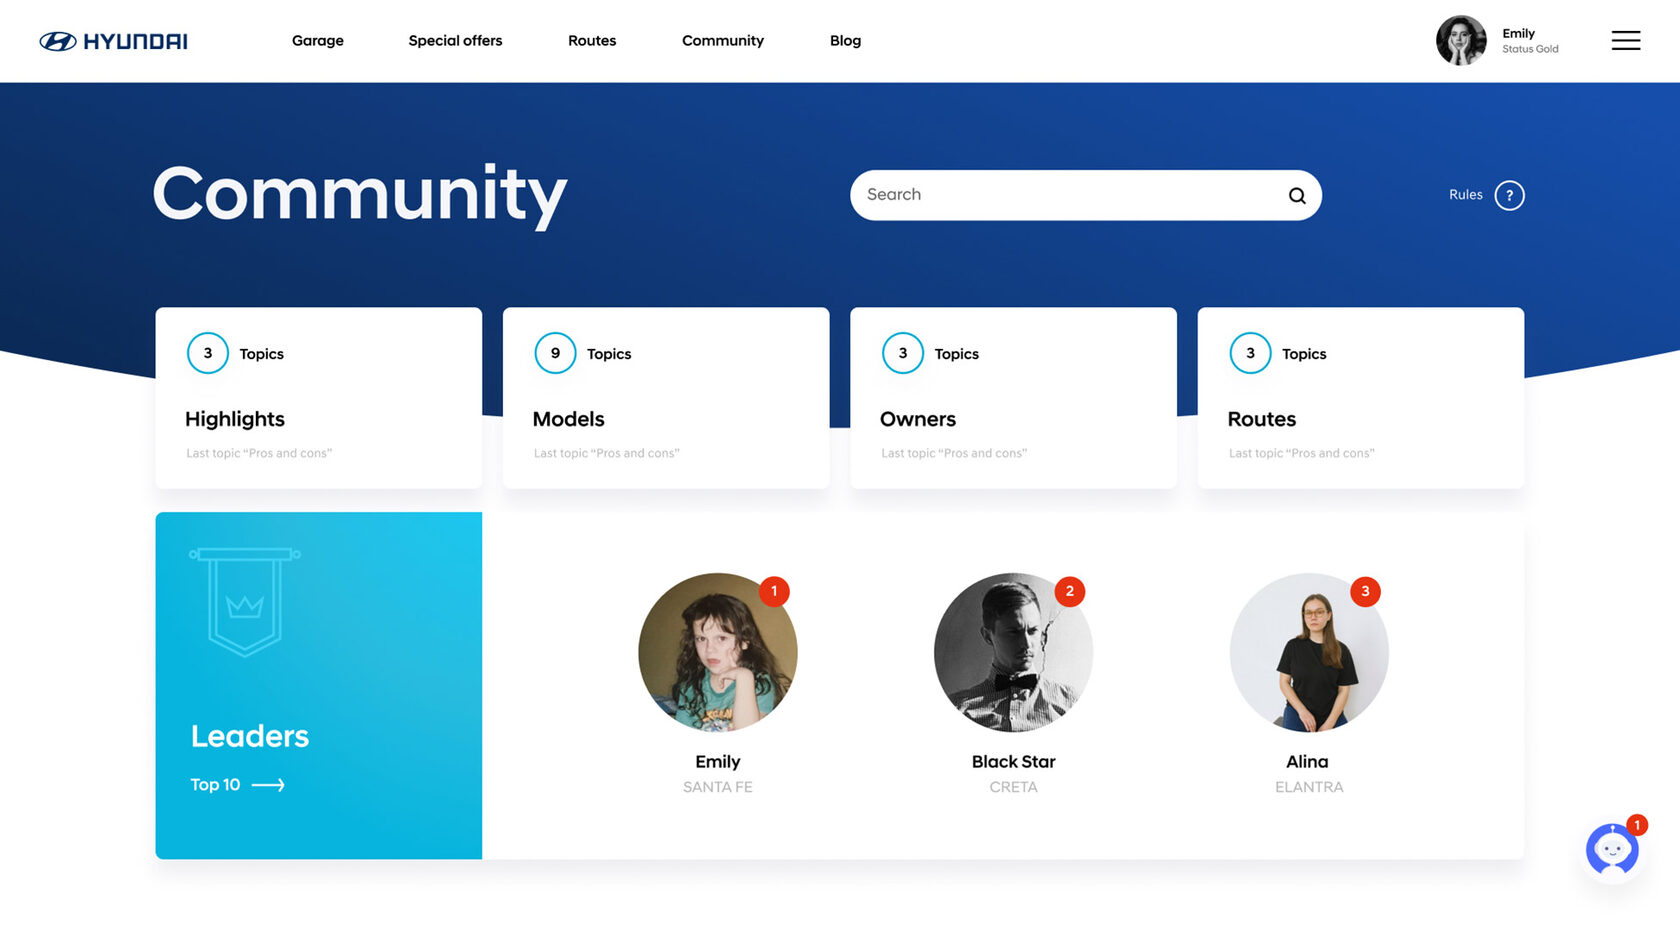
Task: Click the Models topics count circle
Action: click(555, 353)
